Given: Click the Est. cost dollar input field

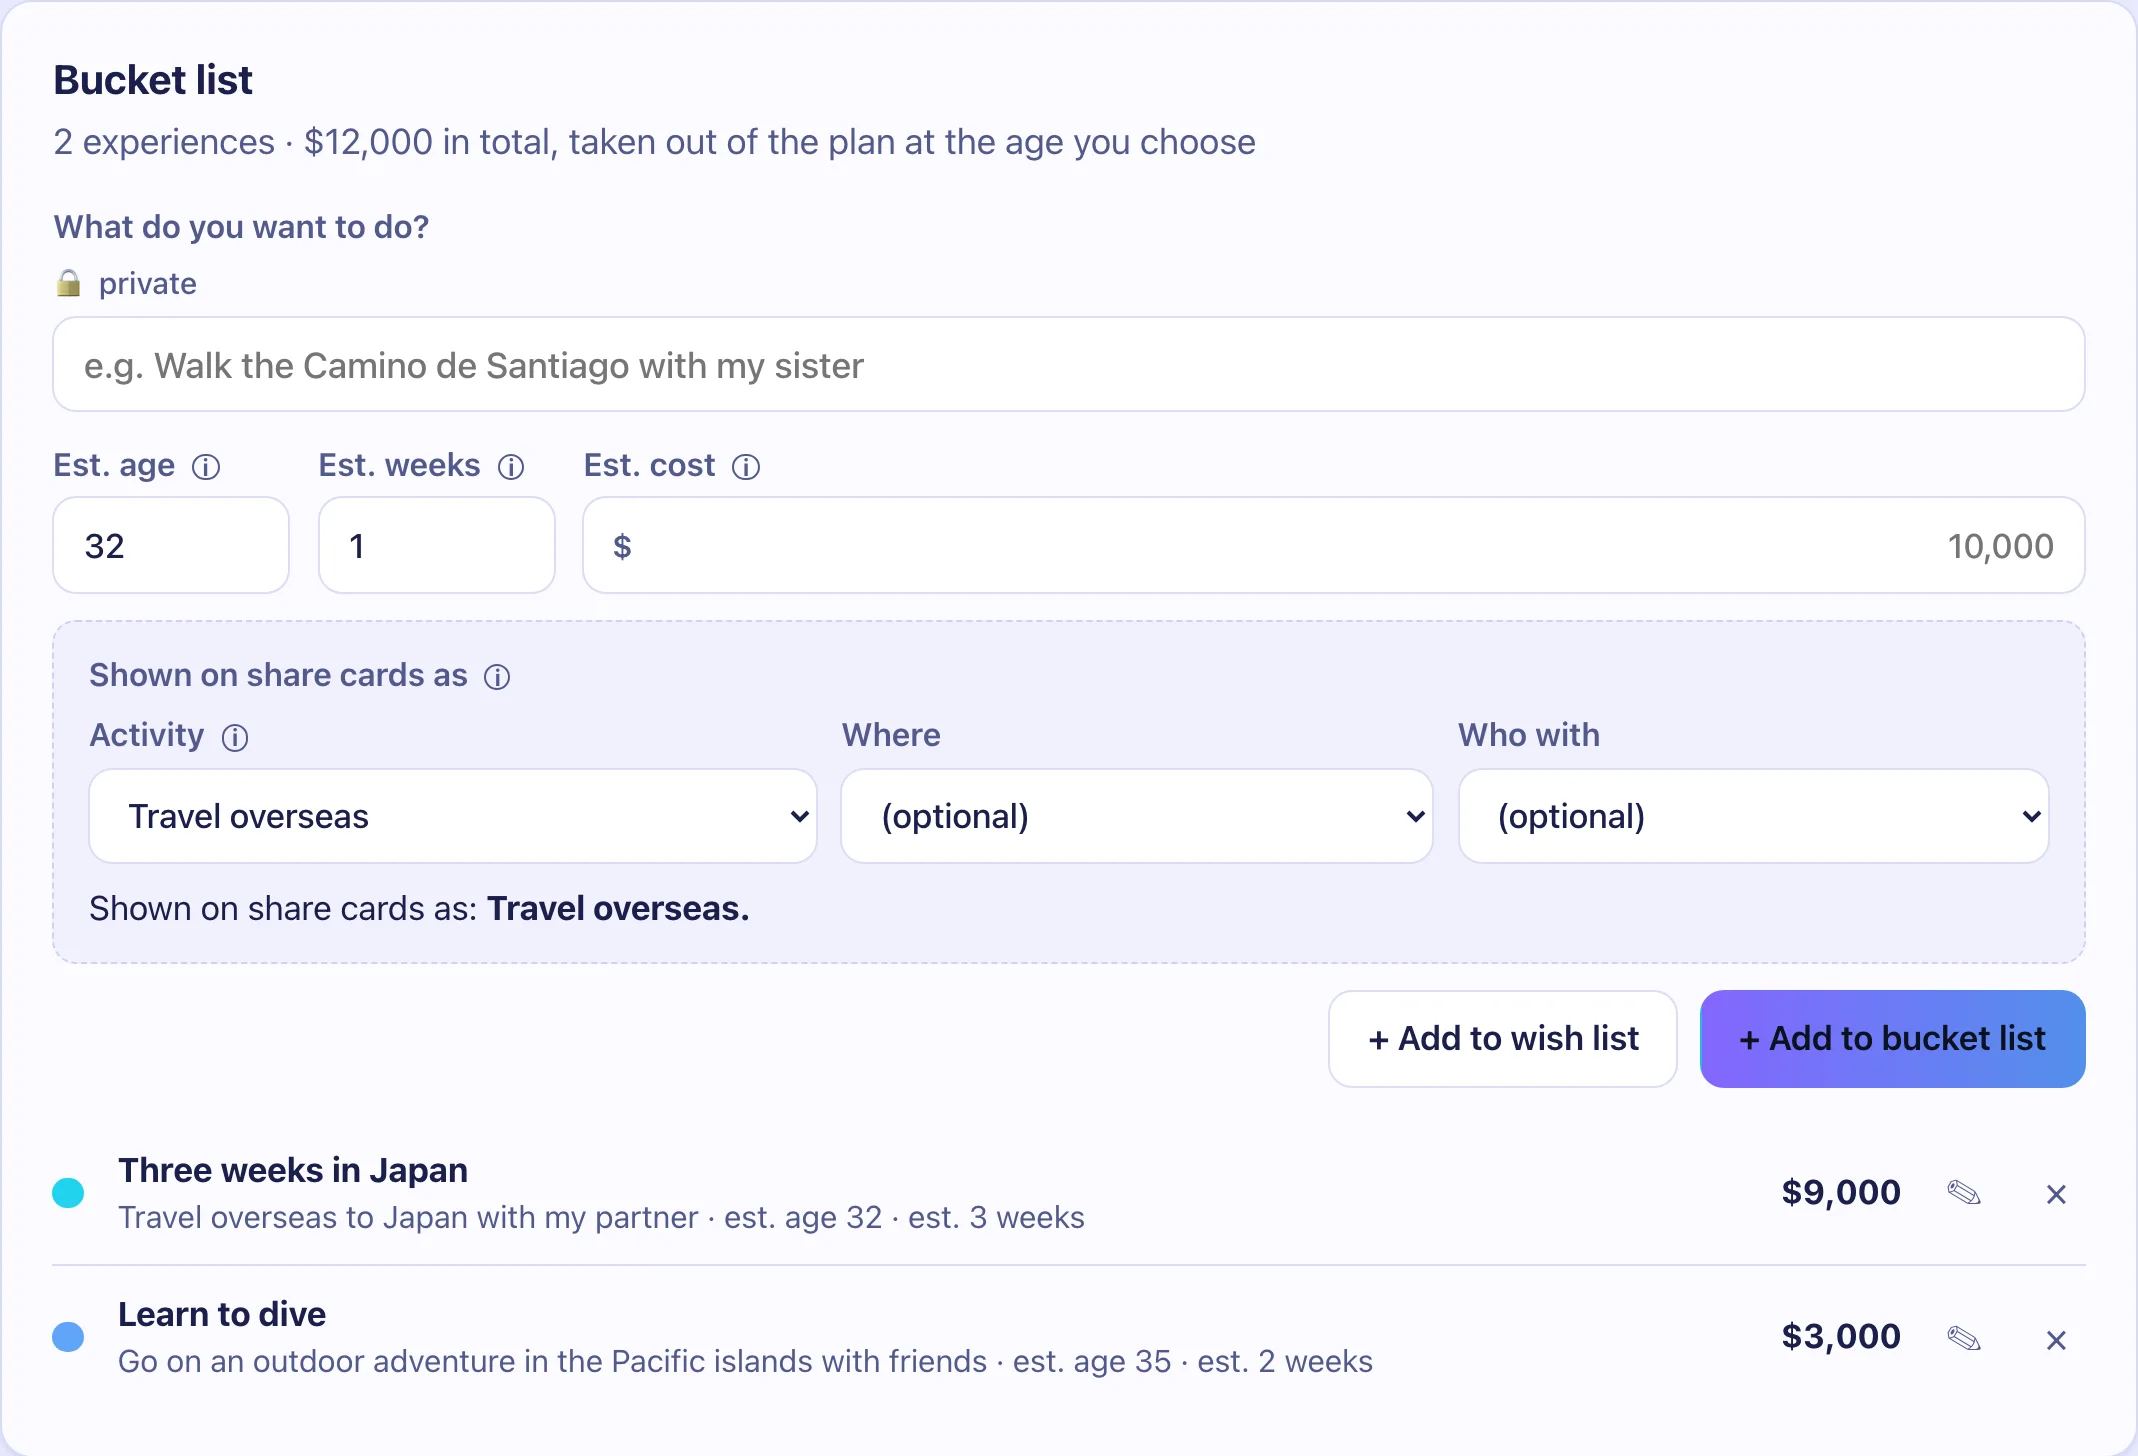Looking at the screenshot, I should coord(1334,545).
